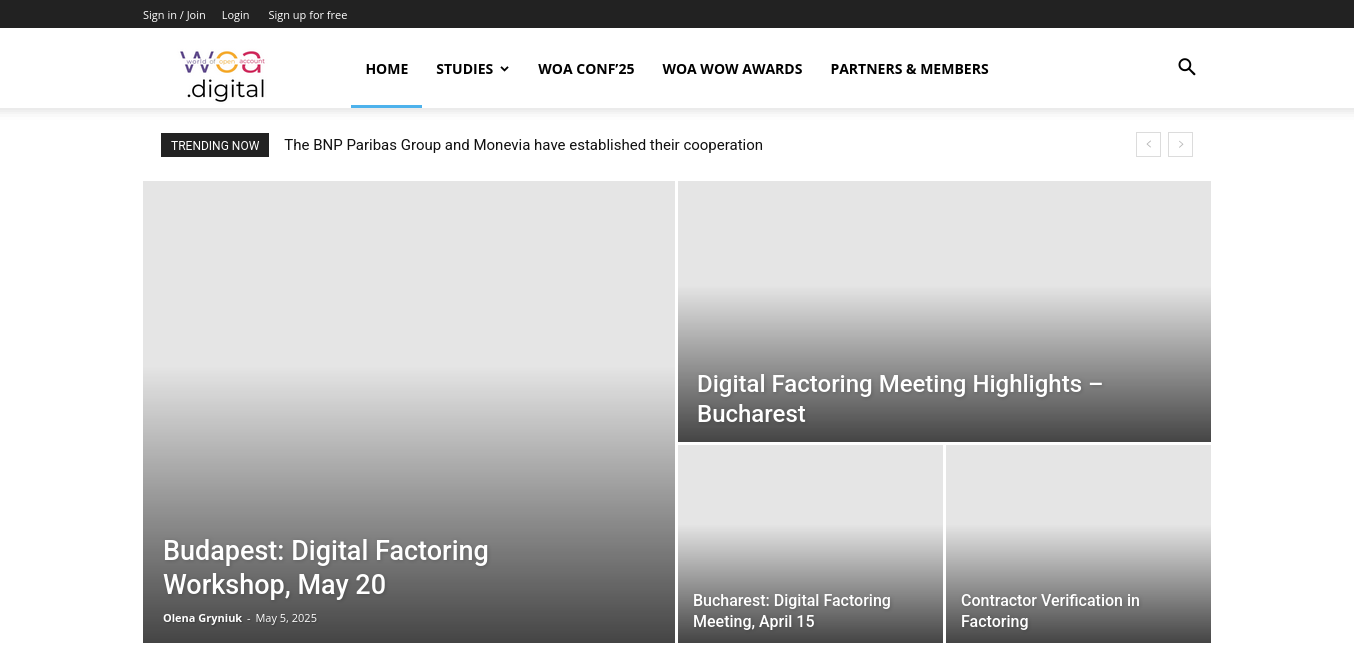This screenshot has height=651, width=1366.
Task: Select the Home menu item
Action: pos(386,69)
